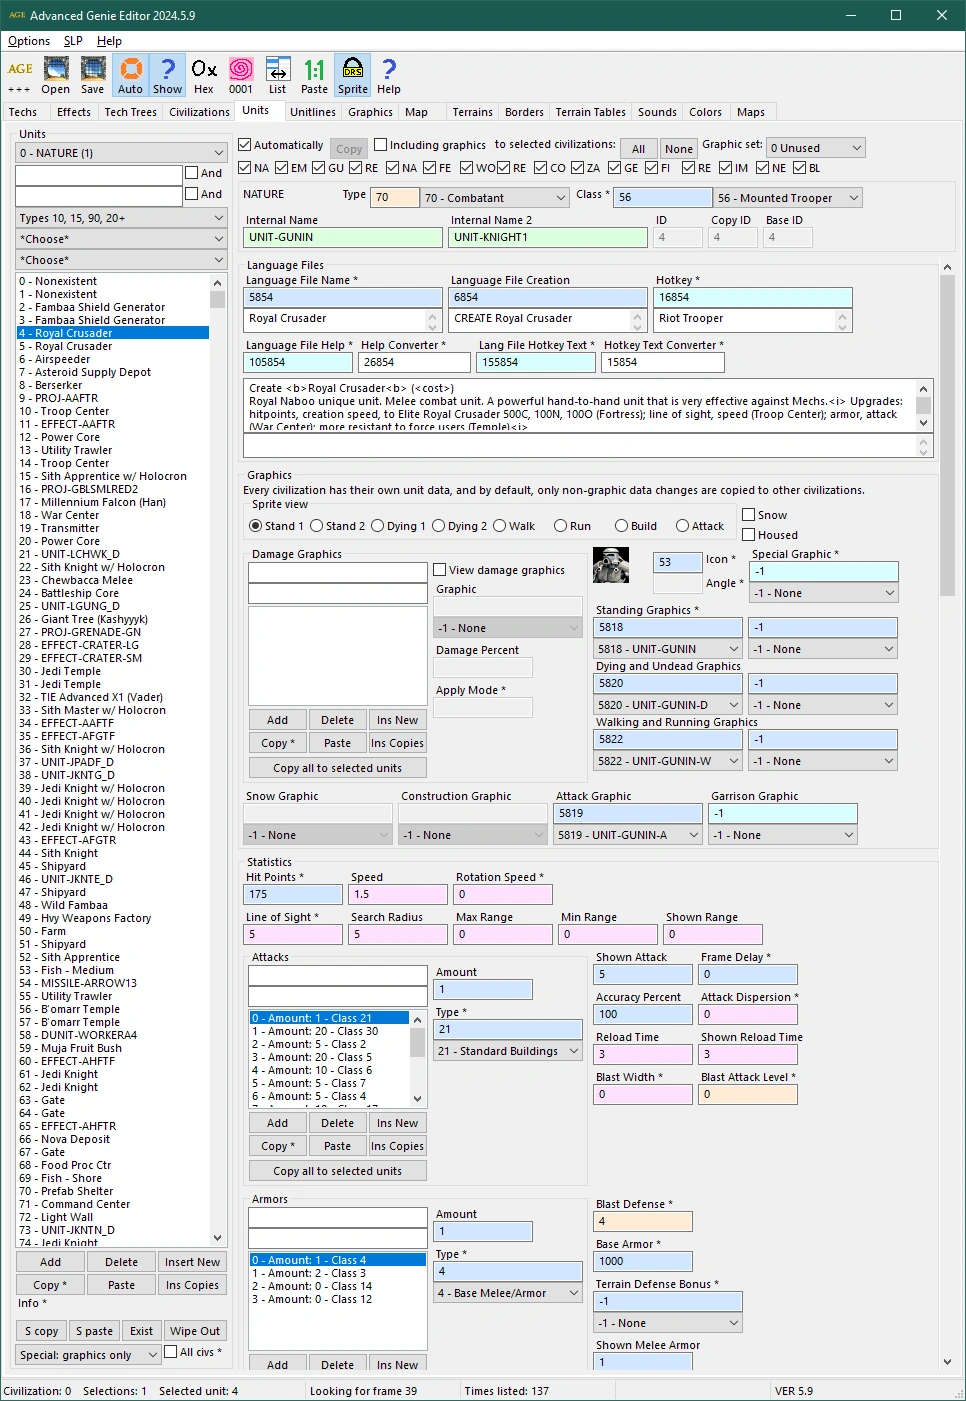Click the None civilizations button
This screenshot has height=1401, width=966.
(x=678, y=149)
